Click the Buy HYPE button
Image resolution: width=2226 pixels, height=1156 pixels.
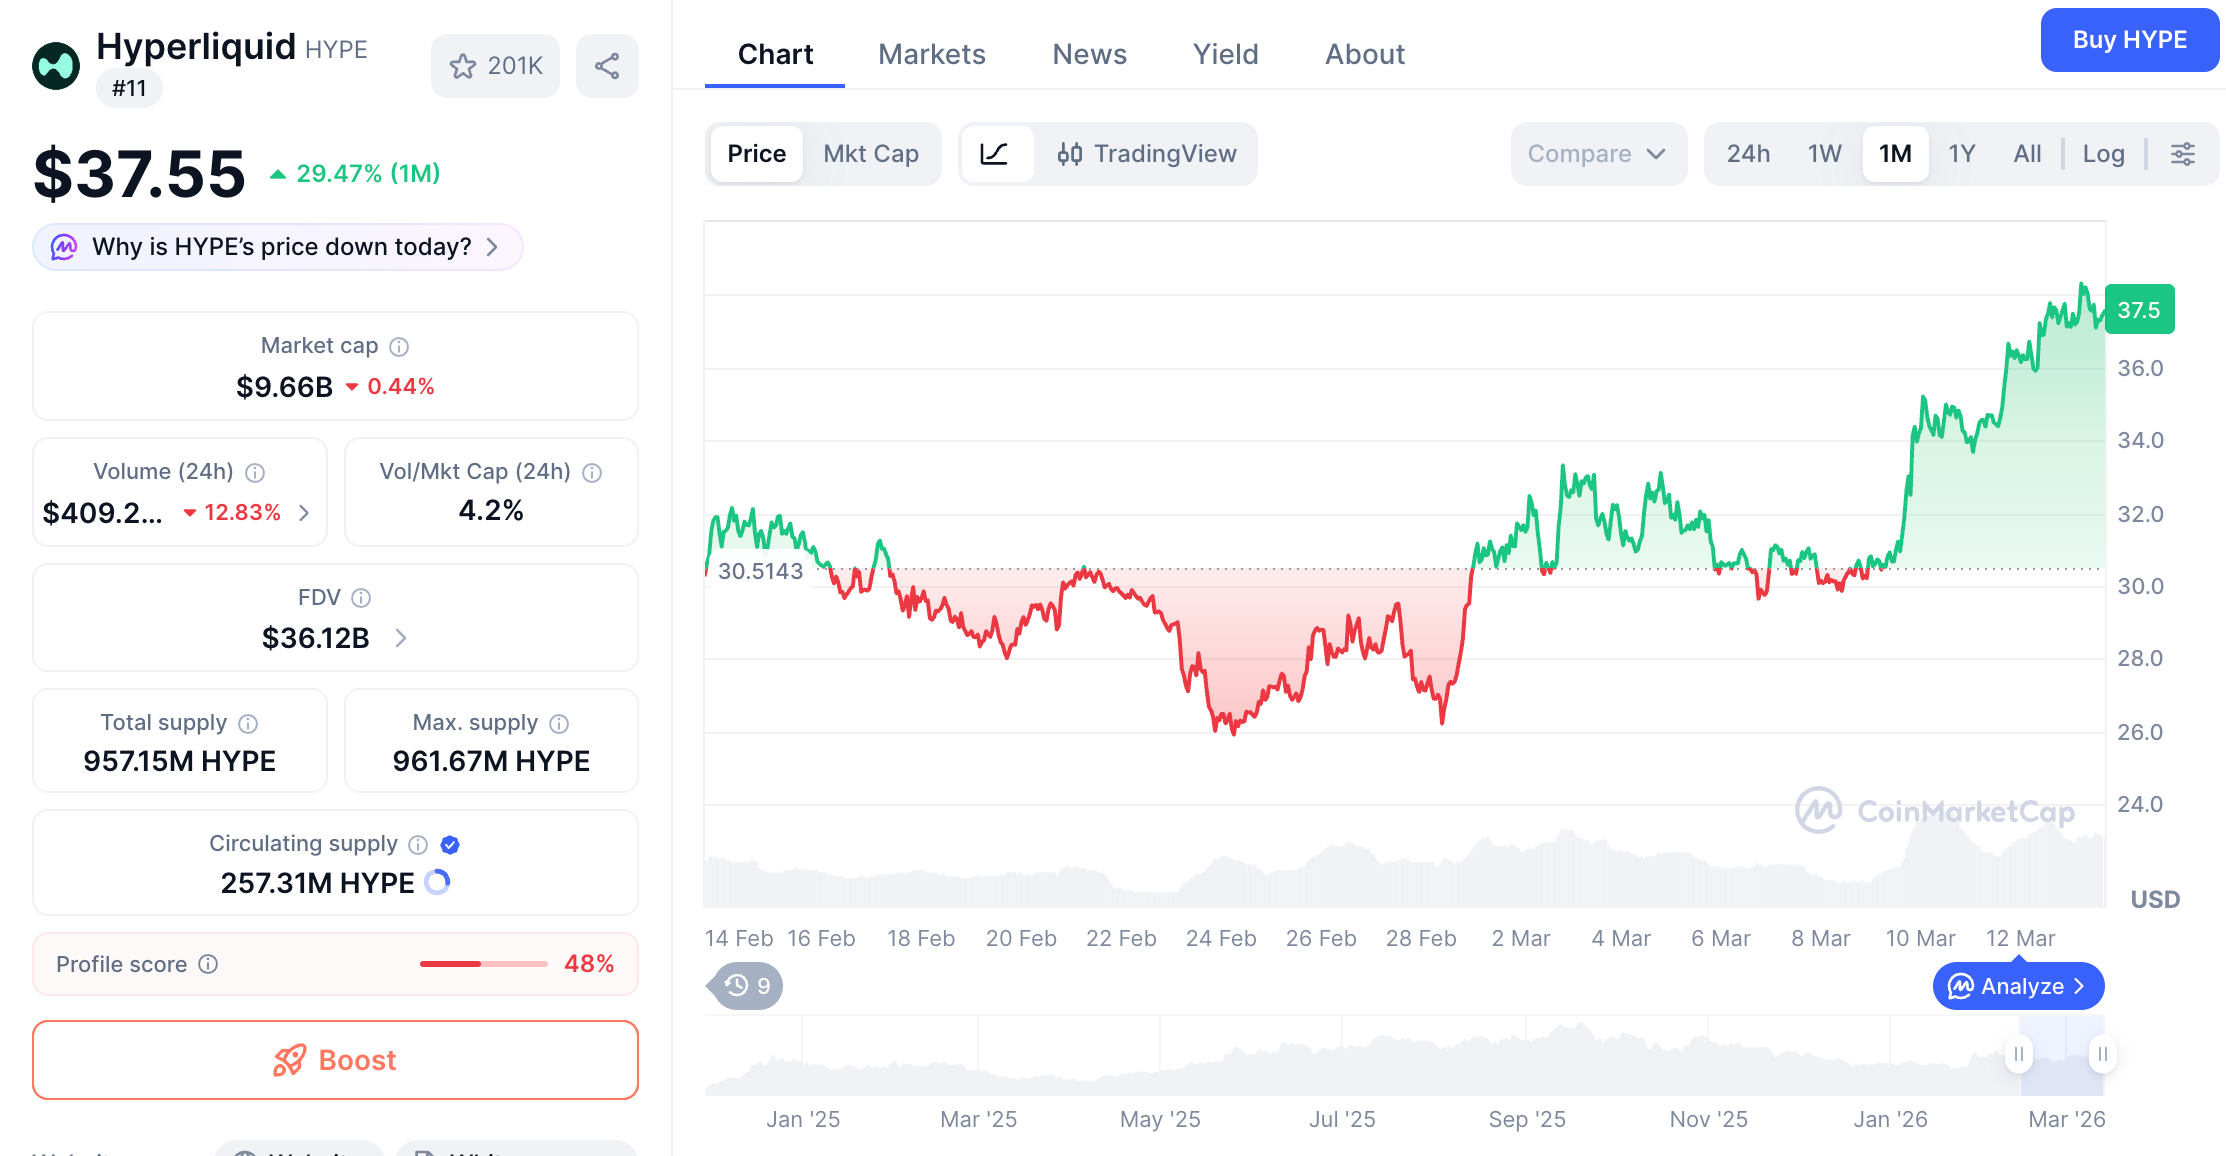[2129, 40]
